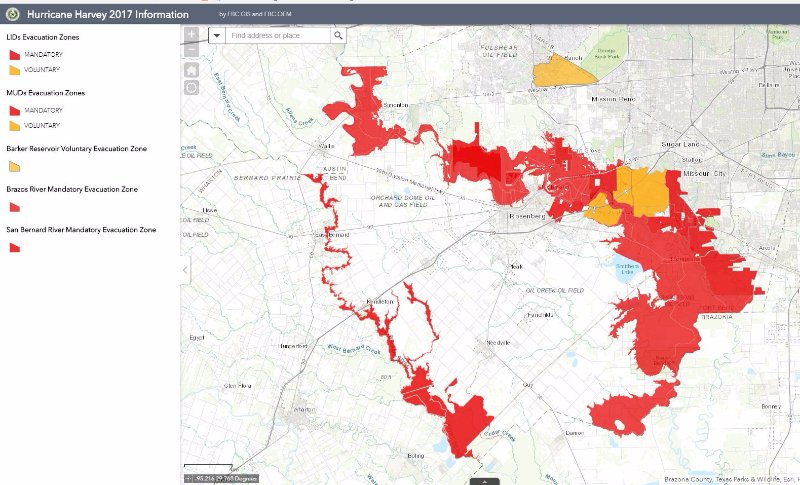Expand the bottom attribute table handle
Image resolution: width=800 pixels, height=485 pixels.
click(485, 481)
